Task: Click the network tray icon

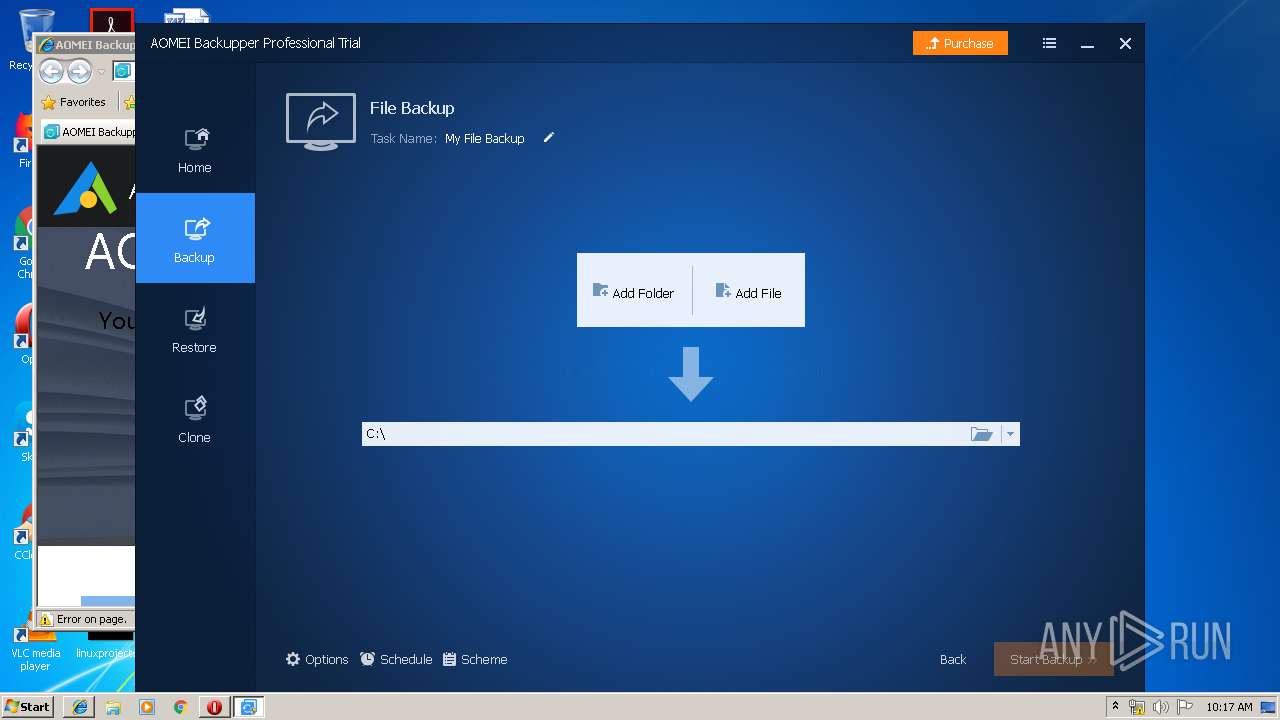Action: tap(1137, 707)
